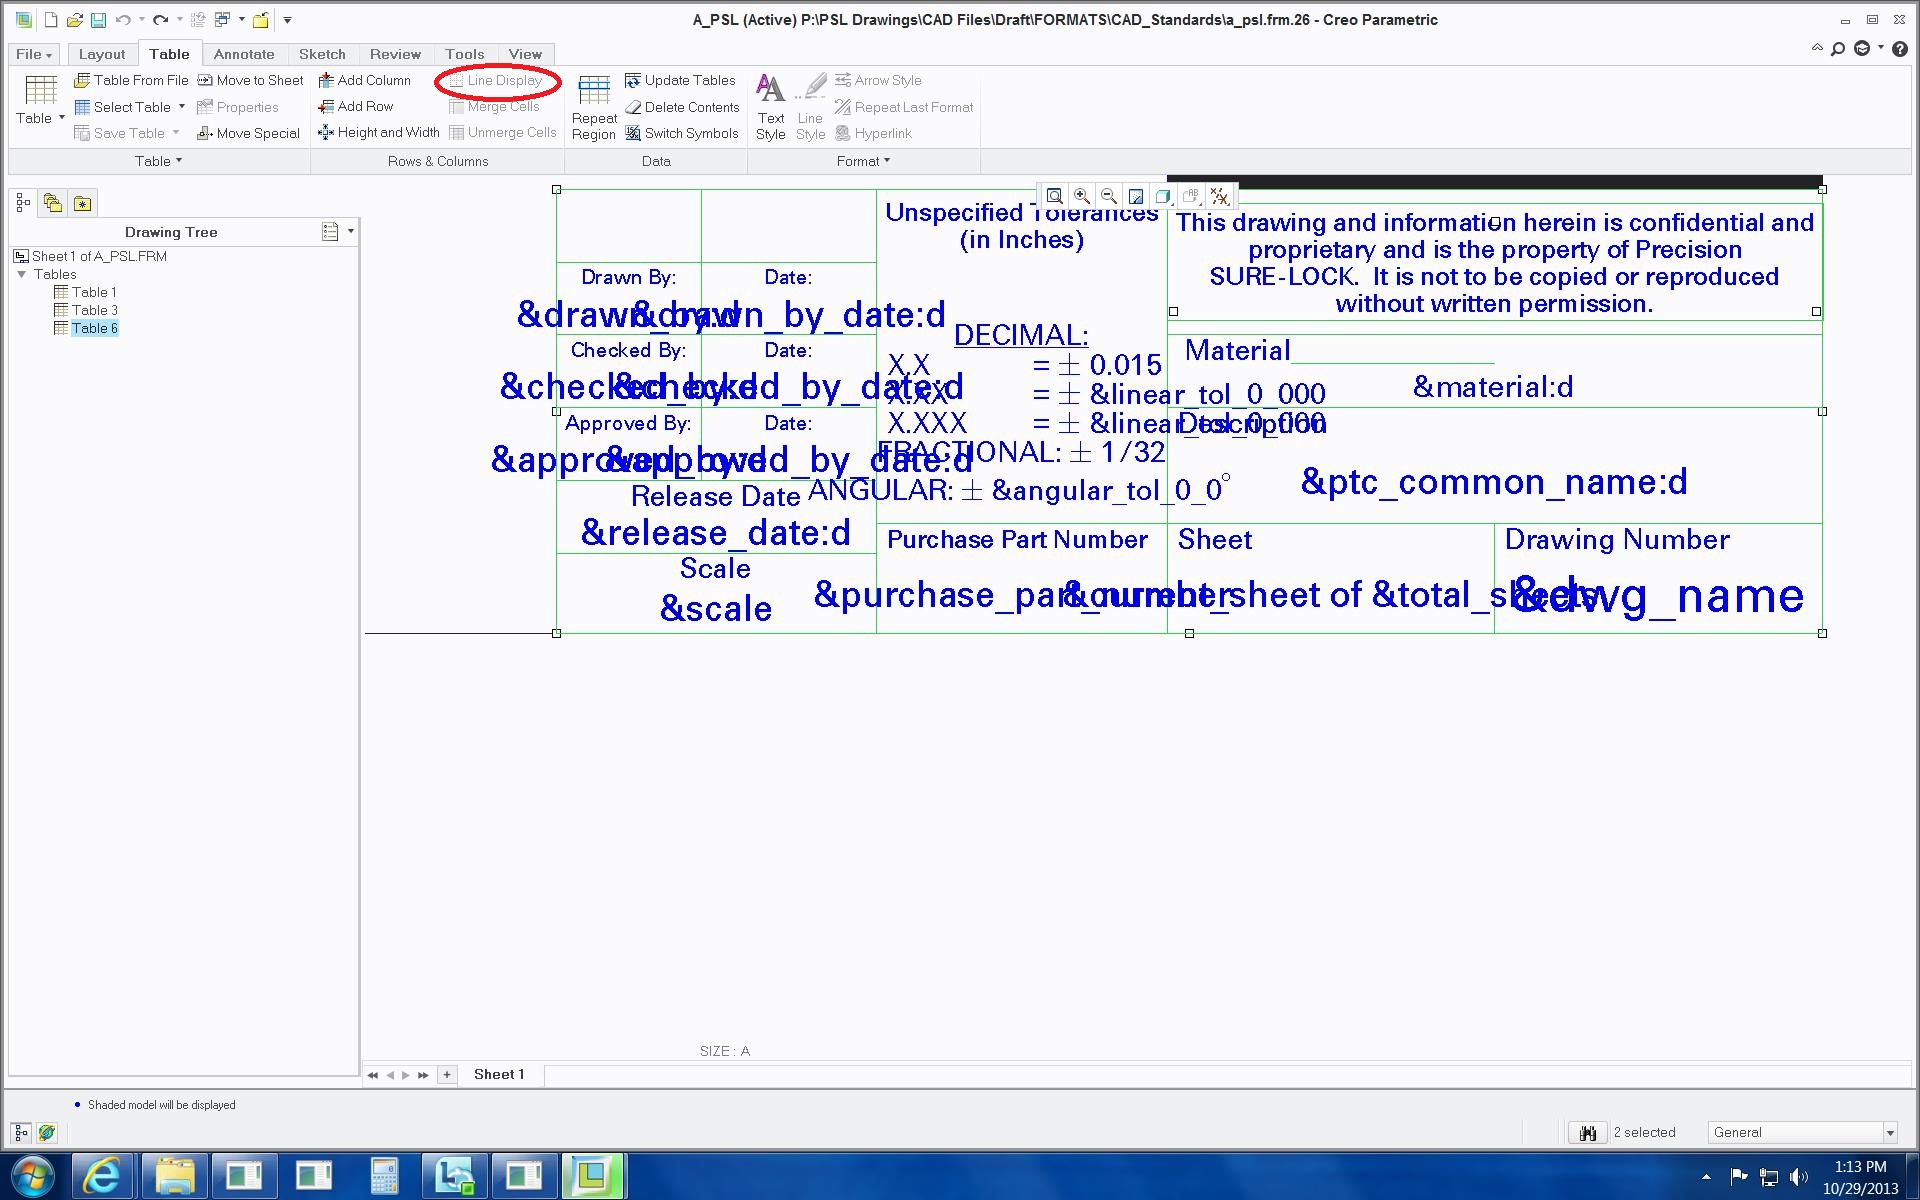Switch to the Annotate ribbon tab
The image size is (1920, 1200).
[x=243, y=53]
